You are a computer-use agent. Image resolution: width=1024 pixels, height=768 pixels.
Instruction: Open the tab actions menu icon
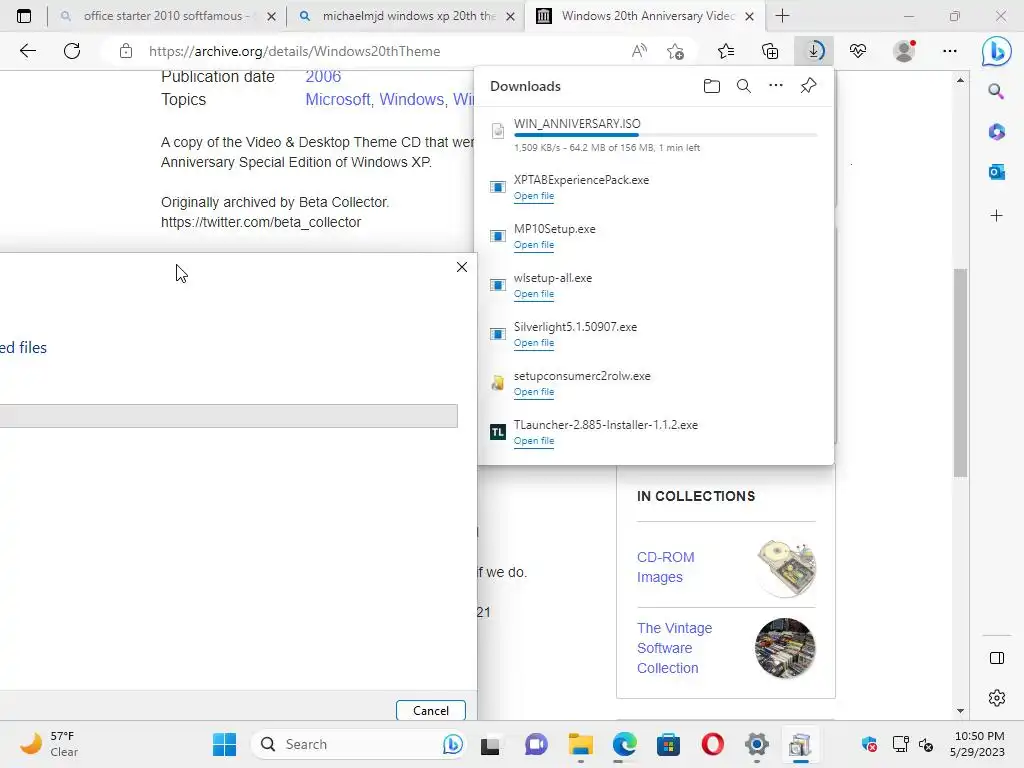pyautogui.click(x=24, y=16)
